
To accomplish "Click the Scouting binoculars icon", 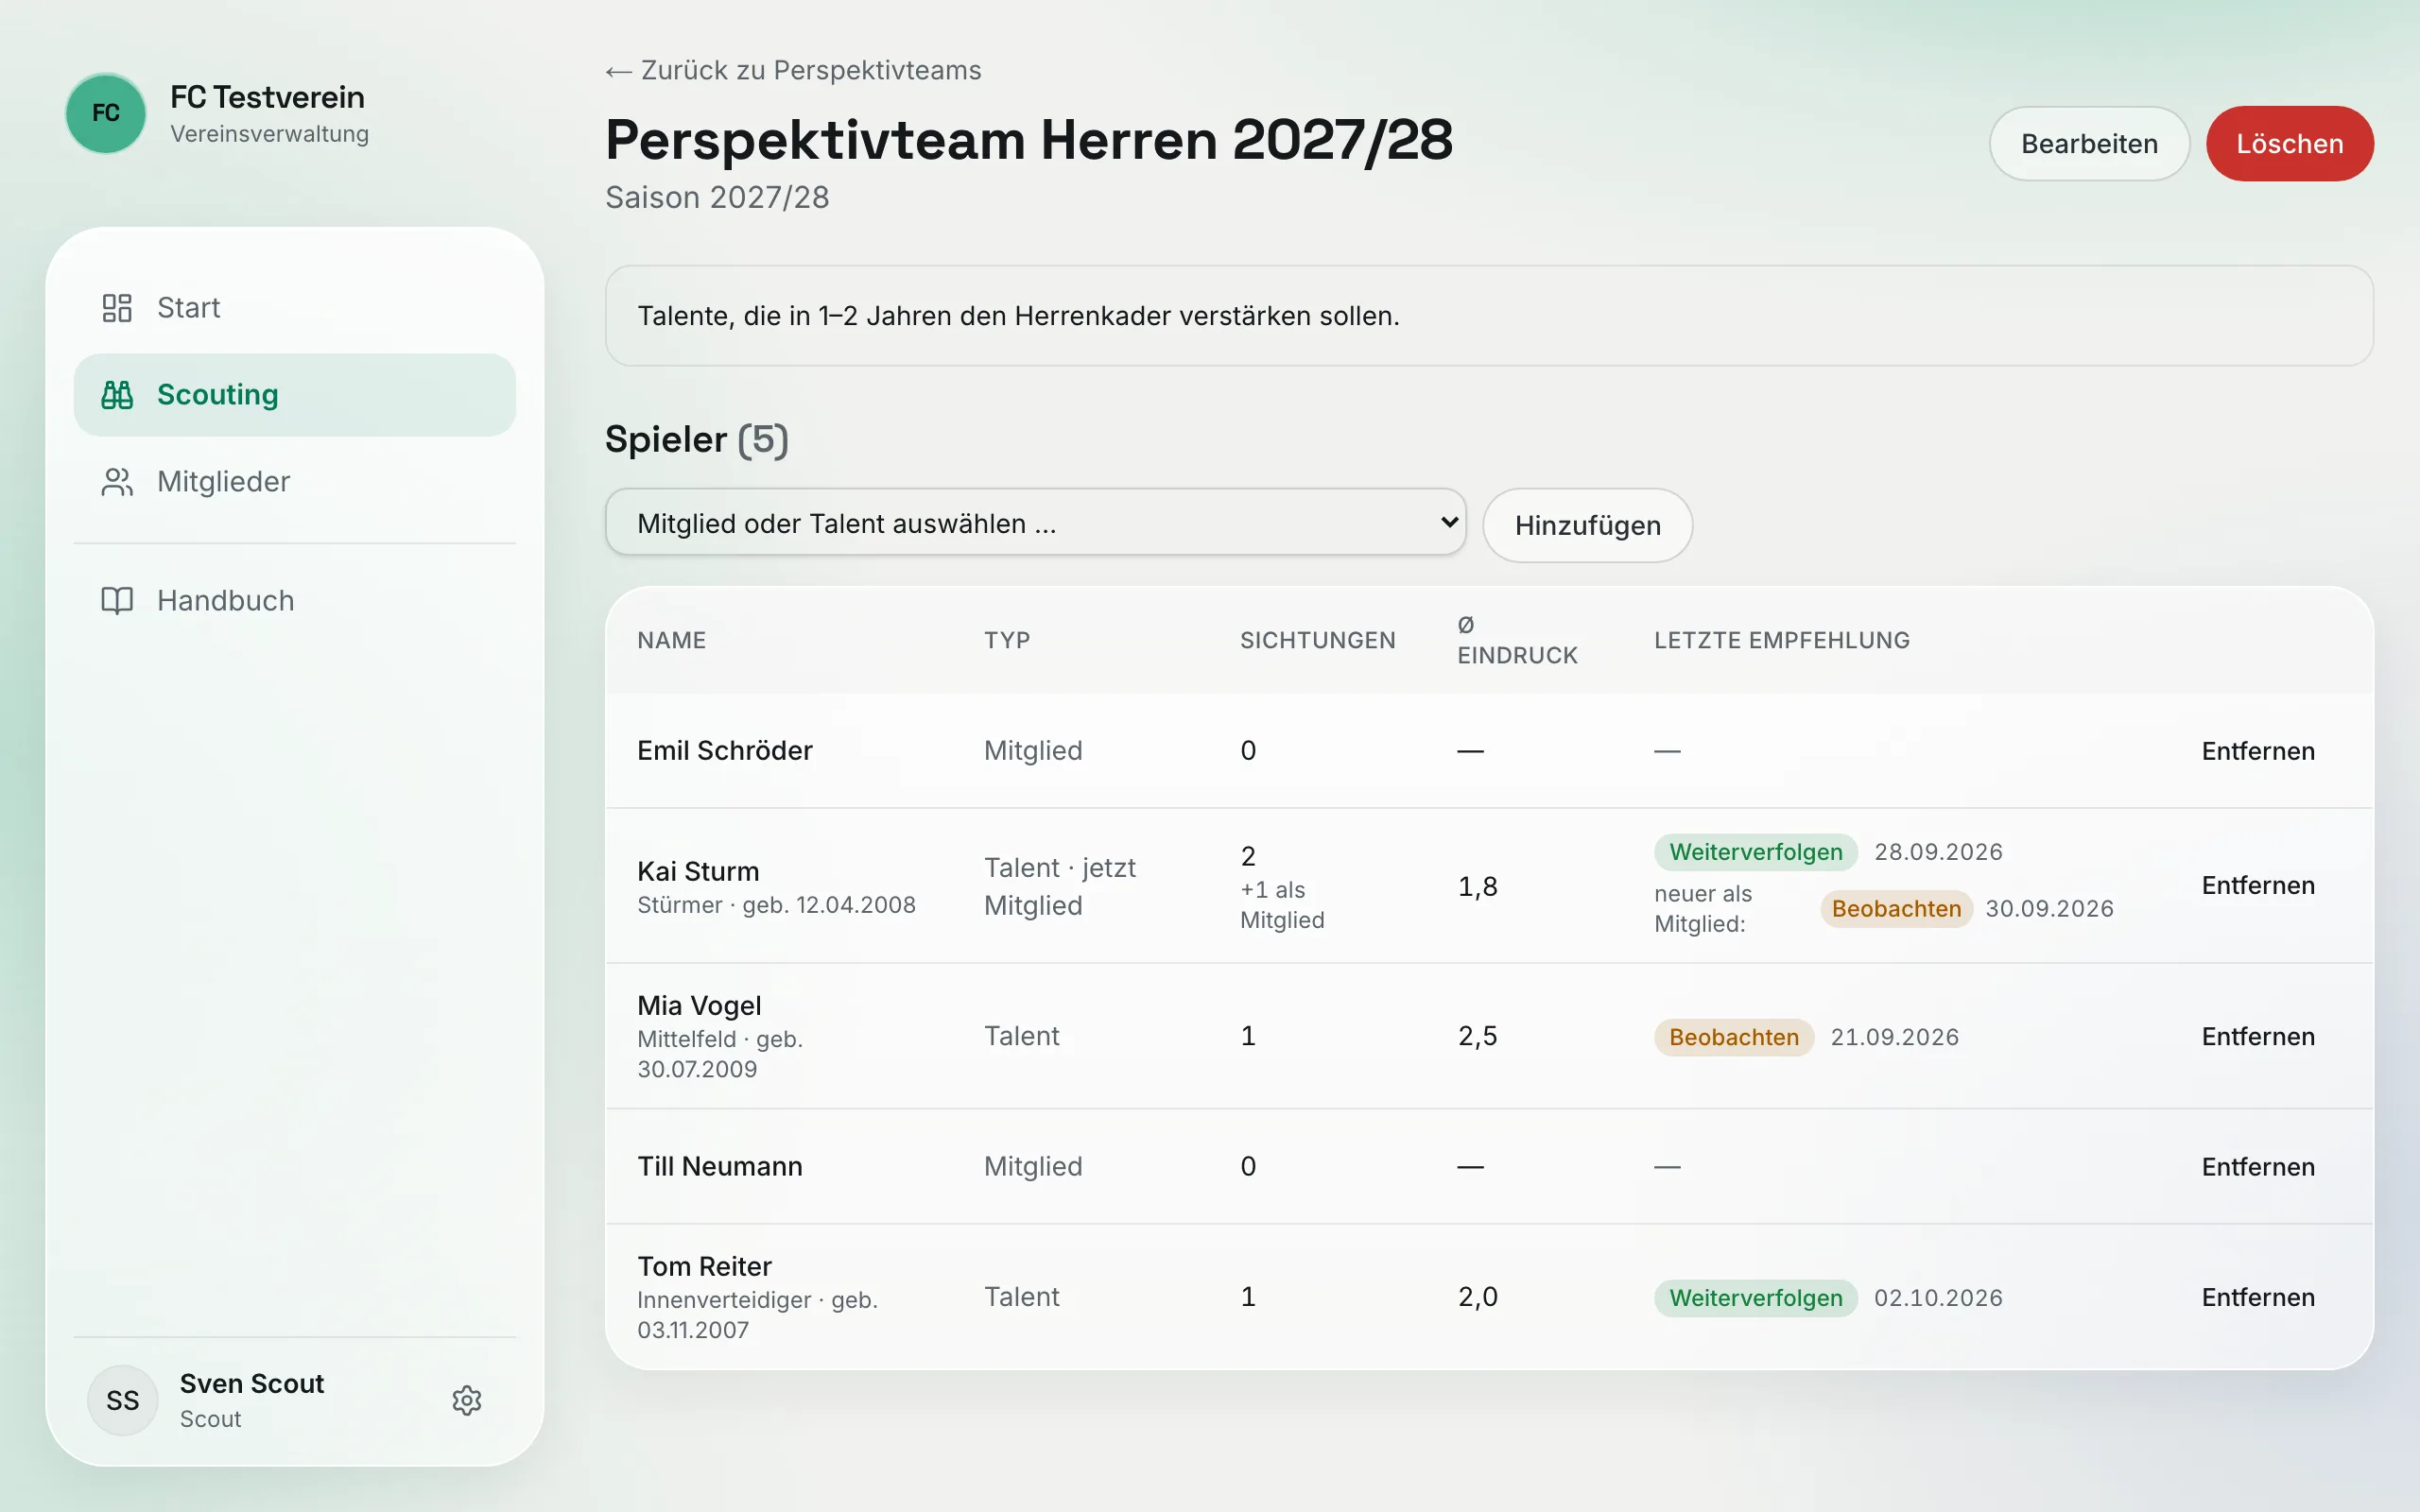I will 117,395.
